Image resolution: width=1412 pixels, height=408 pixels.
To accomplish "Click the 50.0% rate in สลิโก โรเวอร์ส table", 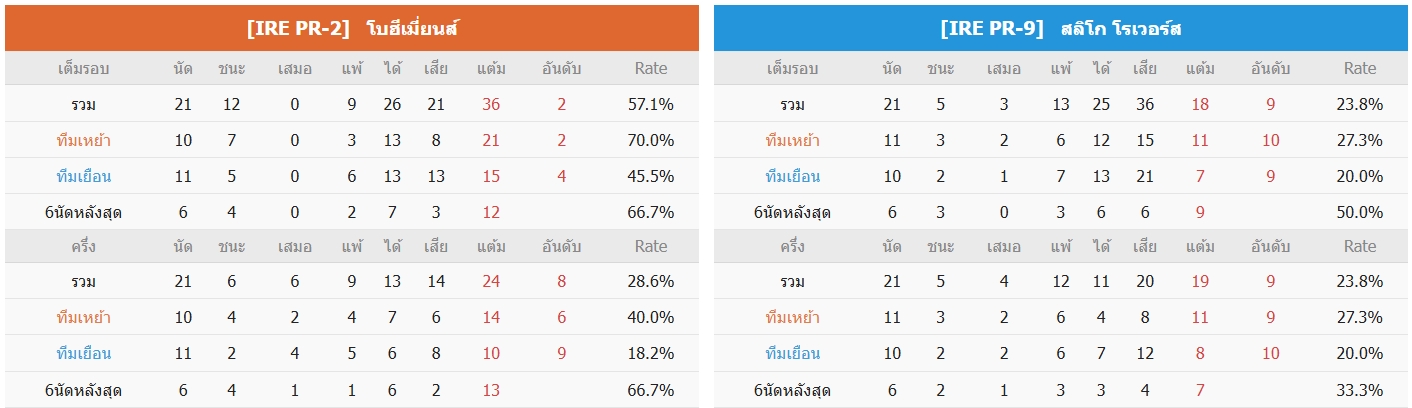I will point(1360,213).
